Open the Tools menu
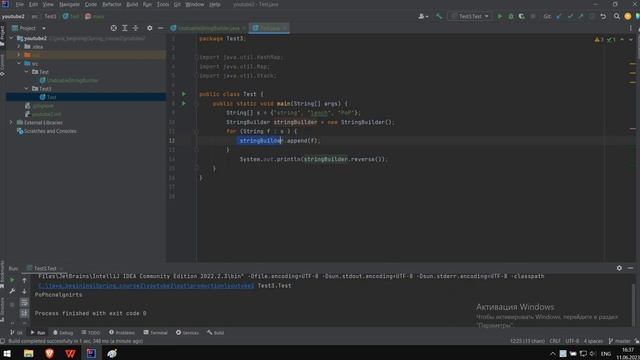 (x=162, y=4)
